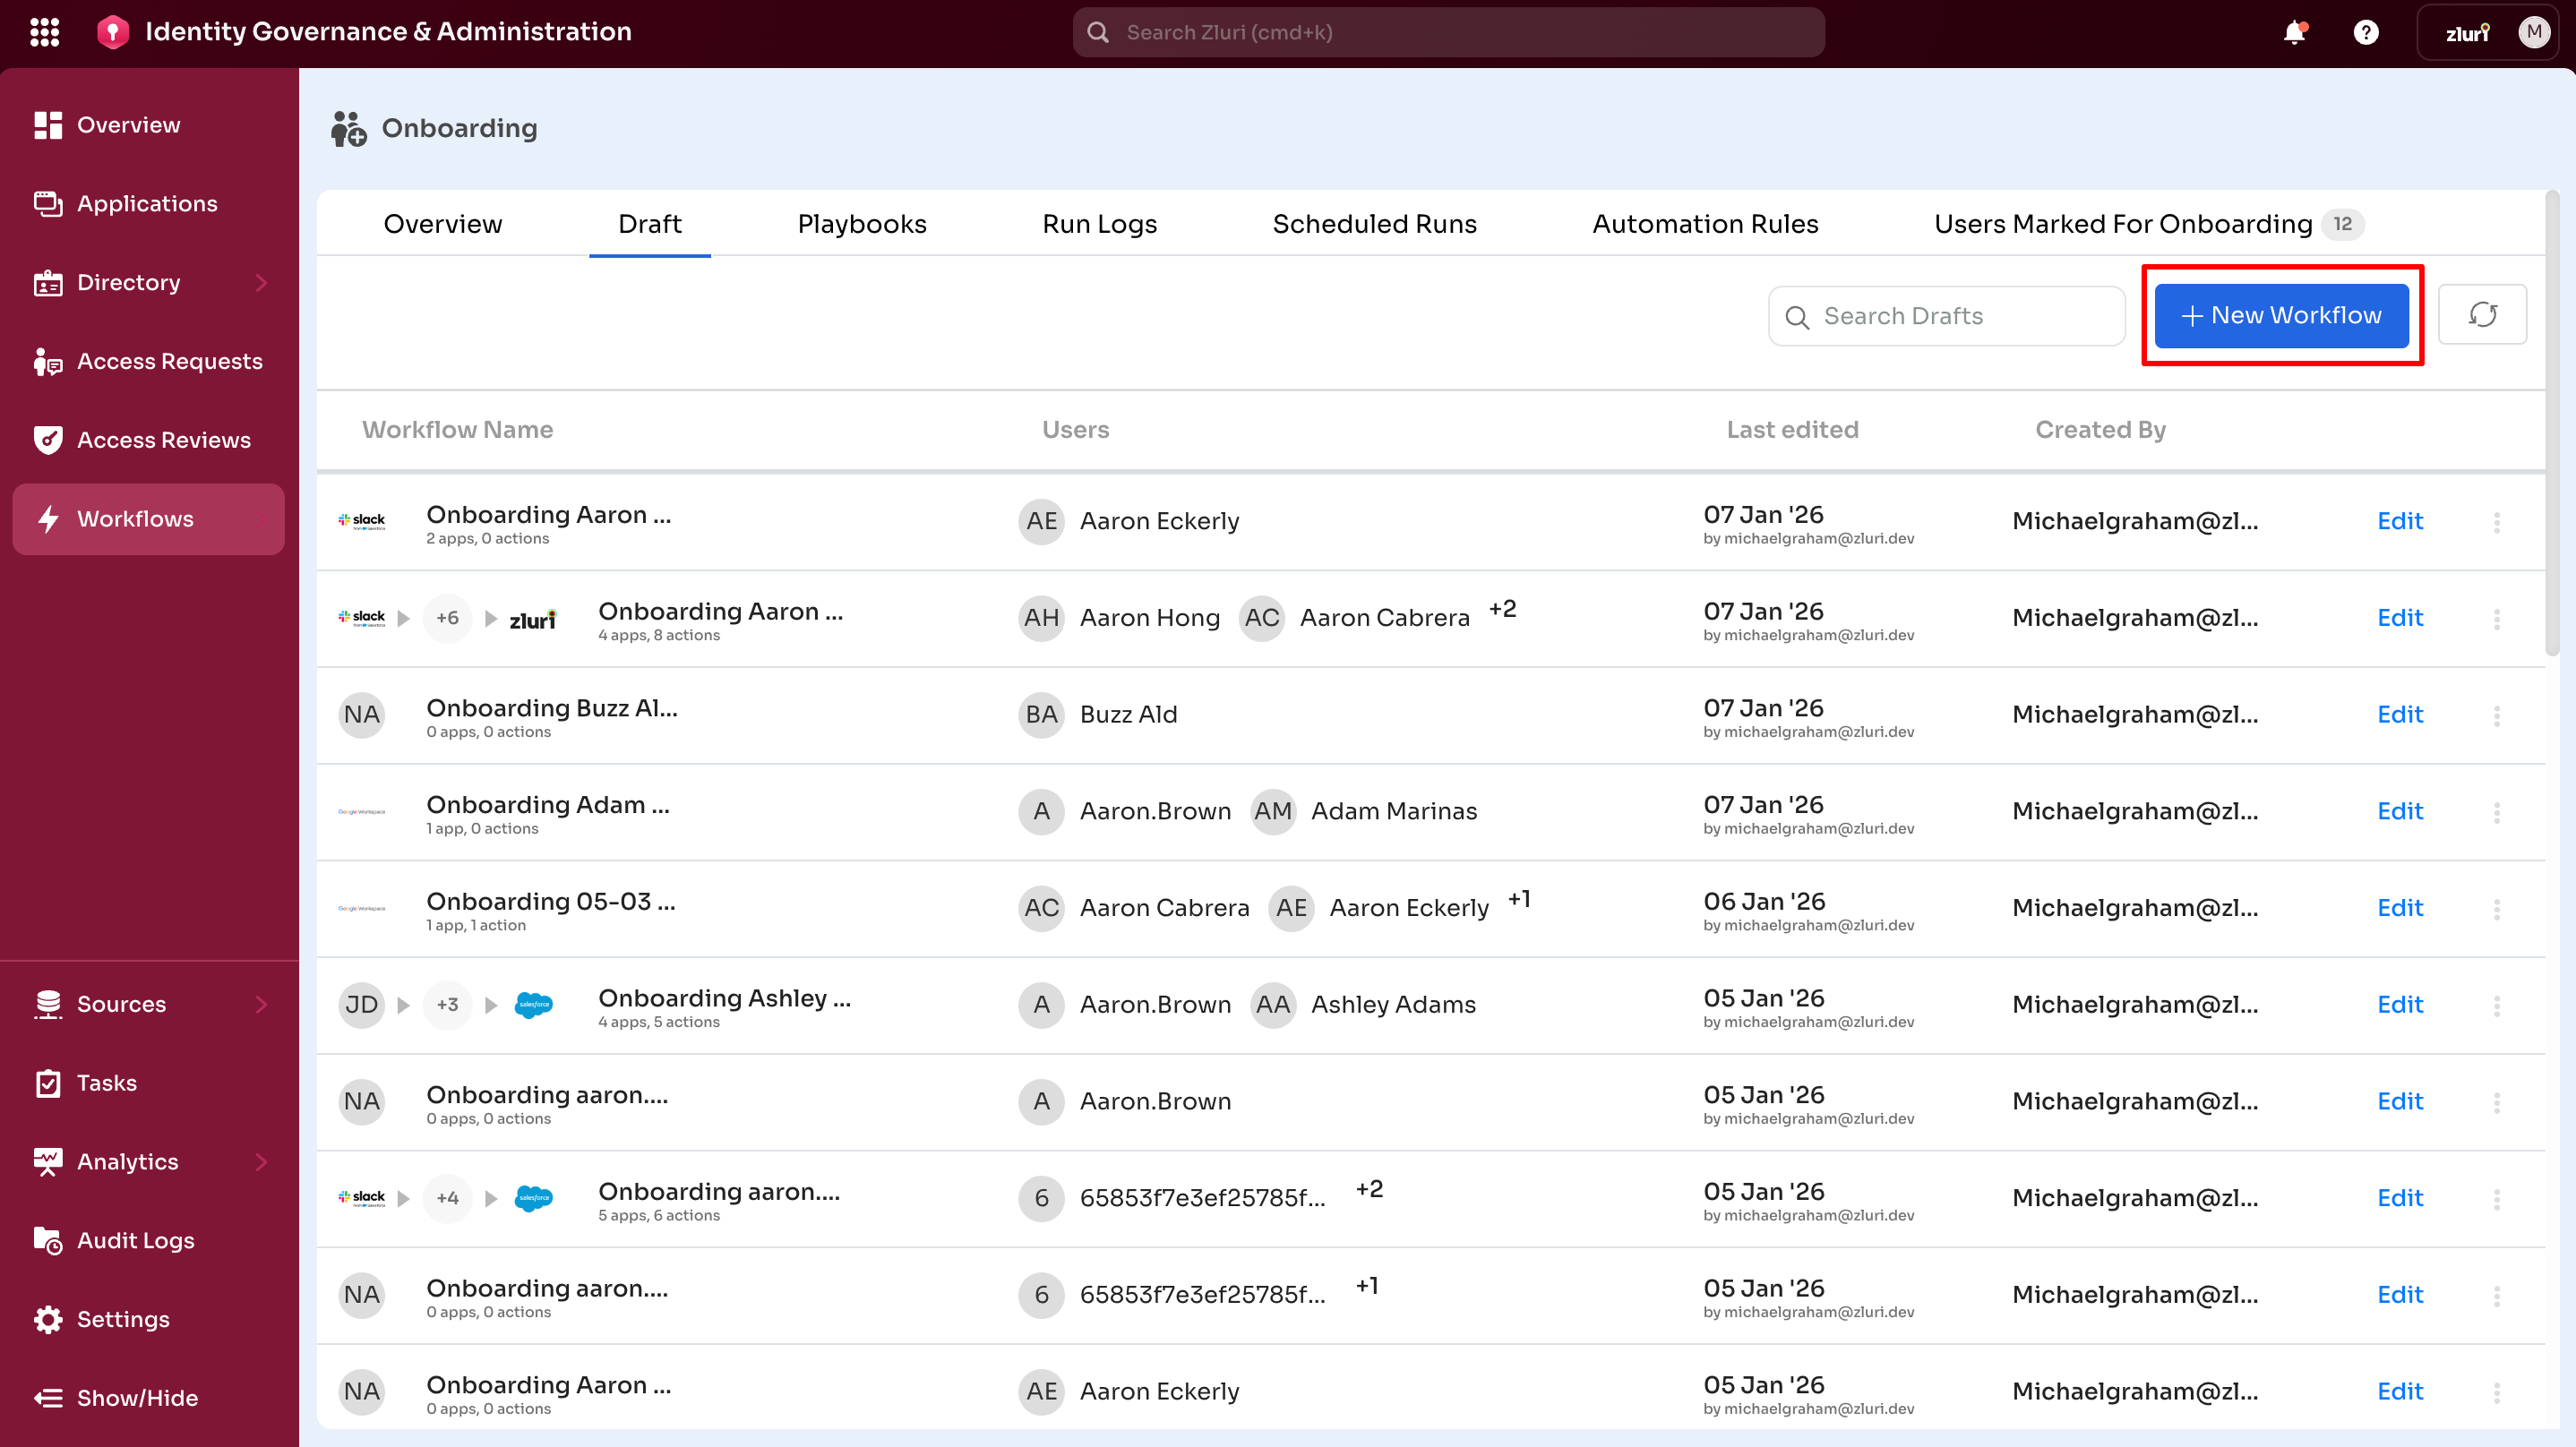Refresh the drafts list
The image size is (2576, 1447).
coord(2483,314)
